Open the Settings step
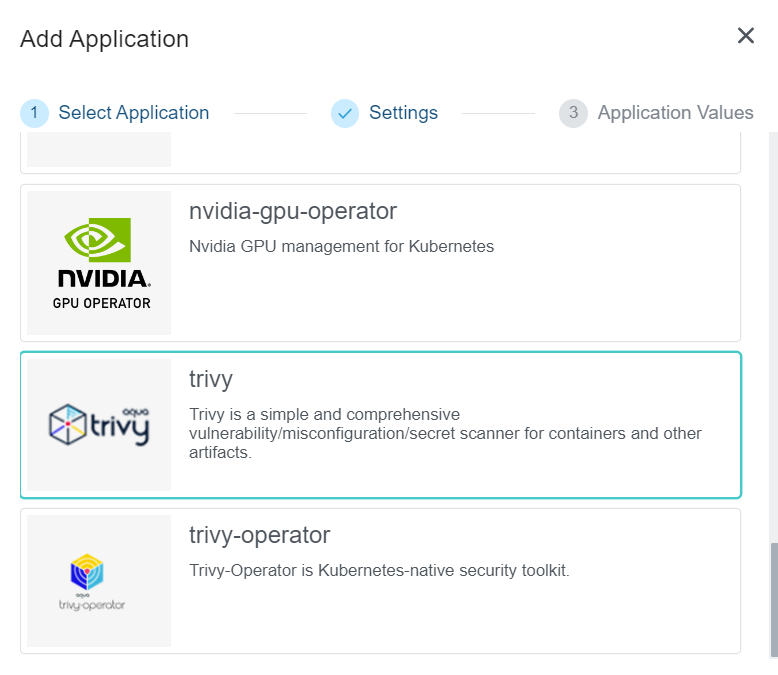Screen dimensions: 778x675 coord(403,113)
